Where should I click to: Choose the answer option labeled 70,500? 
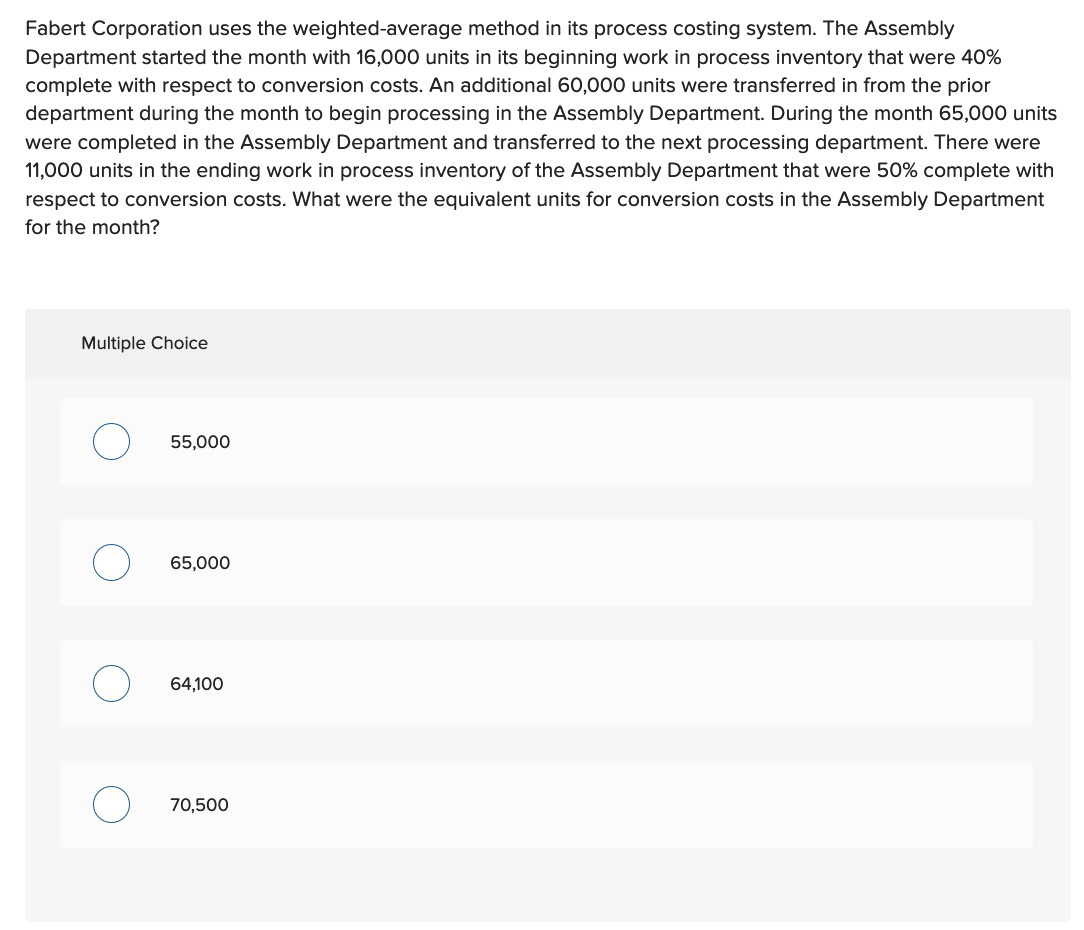pyautogui.click(x=546, y=804)
